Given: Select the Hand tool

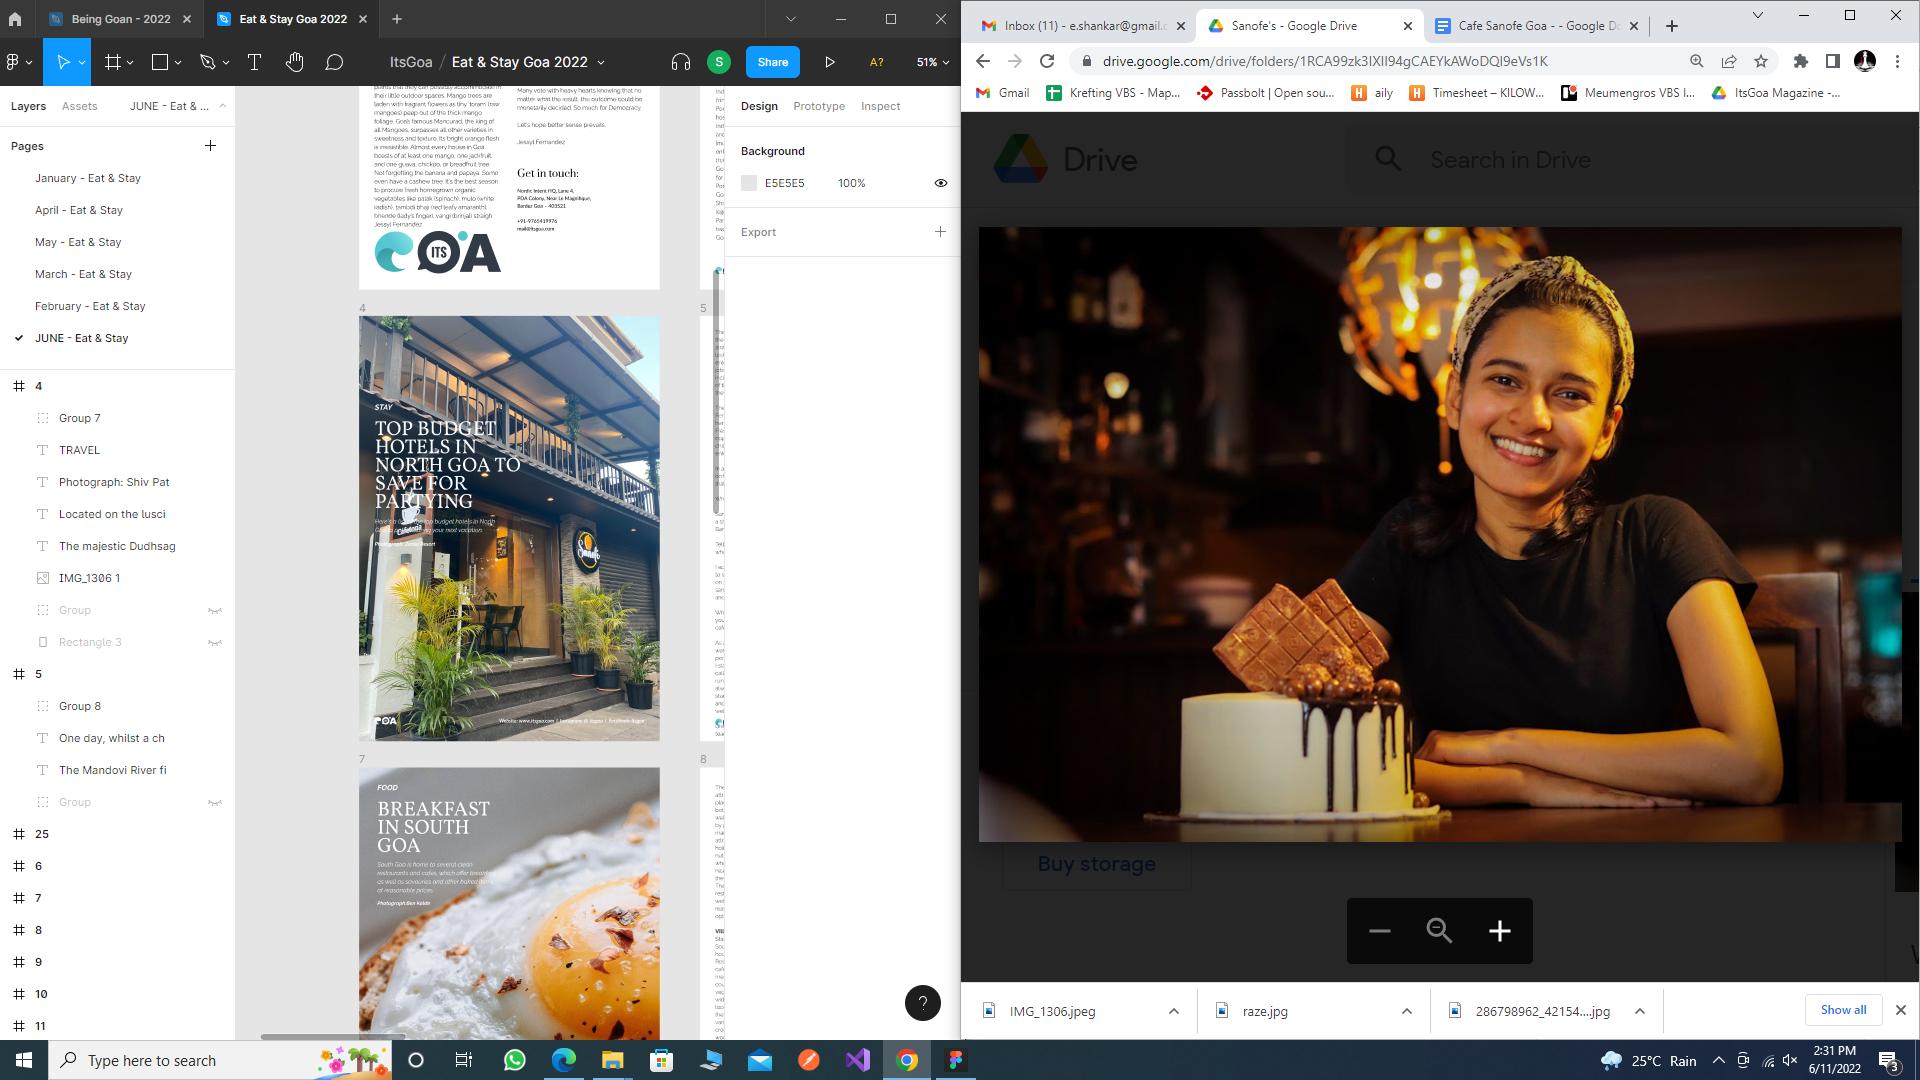Looking at the screenshot, I should pos(294,62).
